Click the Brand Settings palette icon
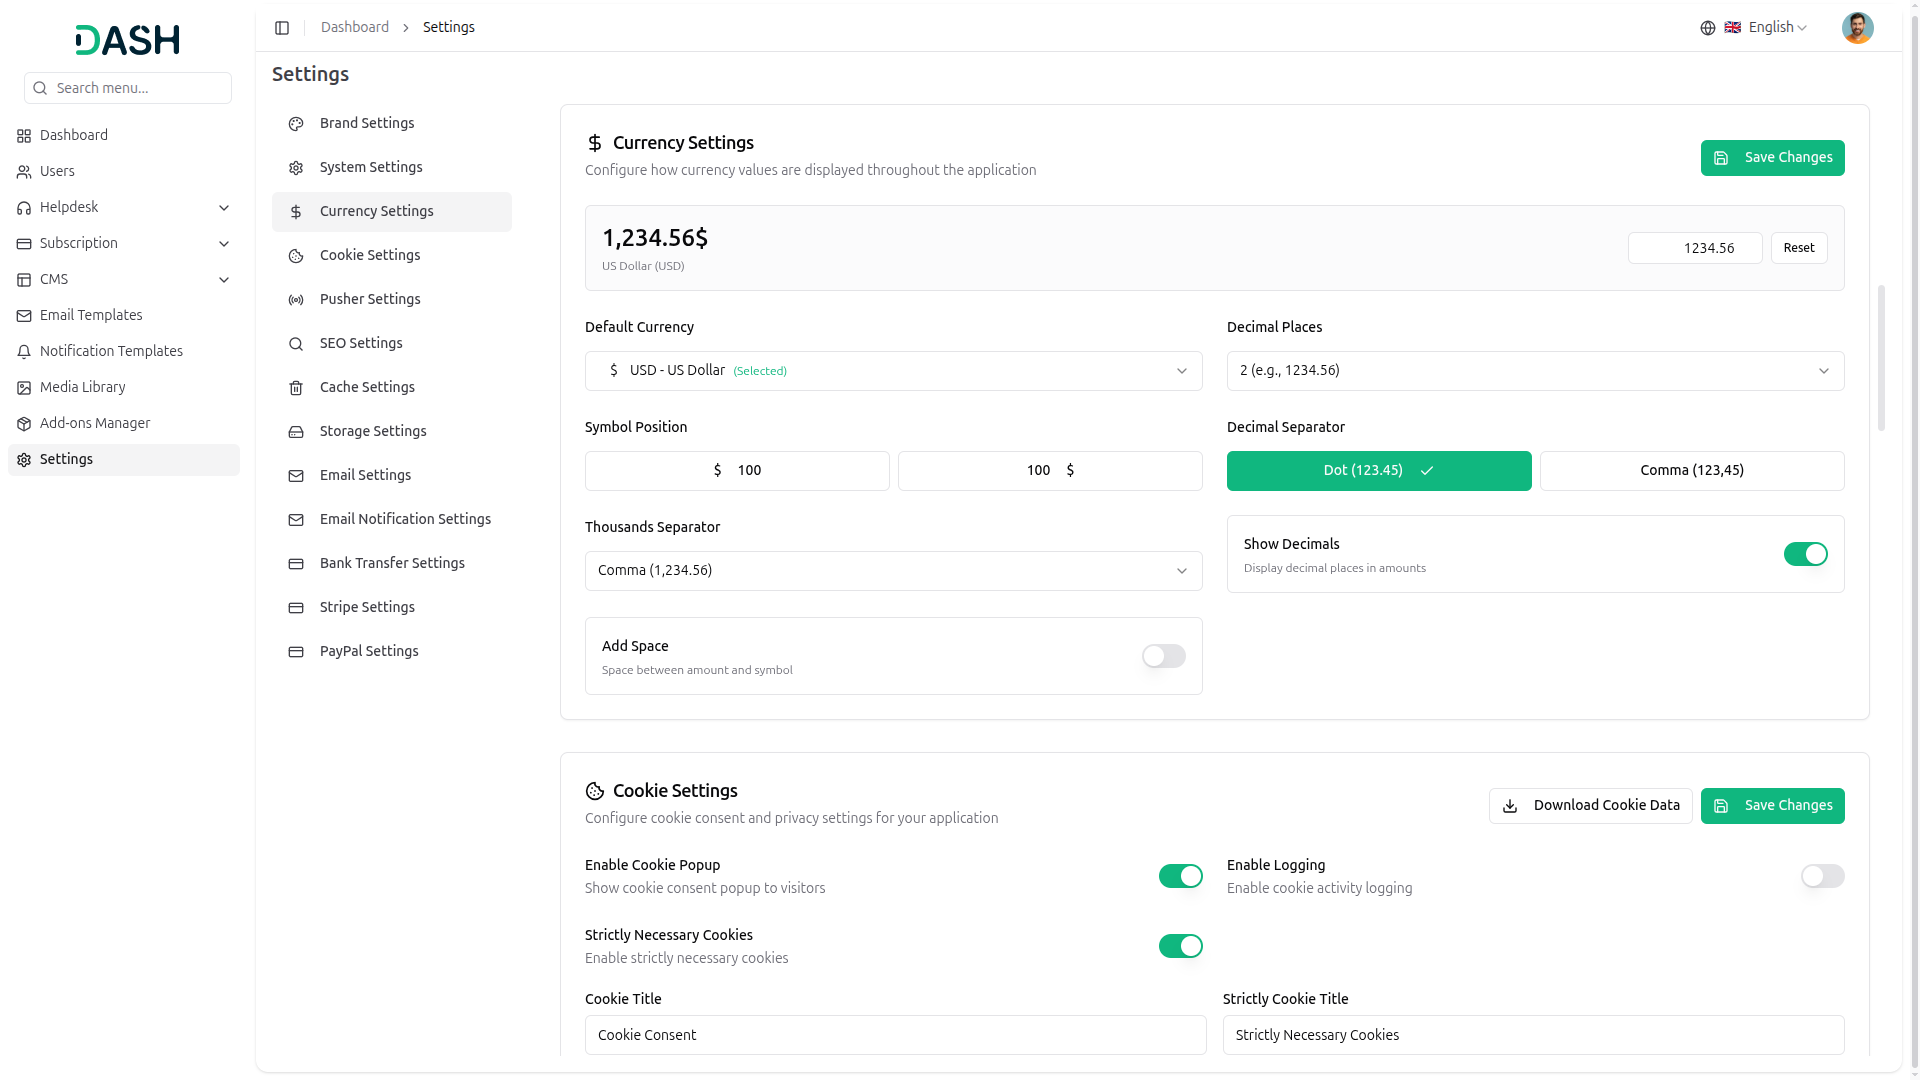Image resolution: width=1920 pixels, height=1080 pixels. point(296,124)
